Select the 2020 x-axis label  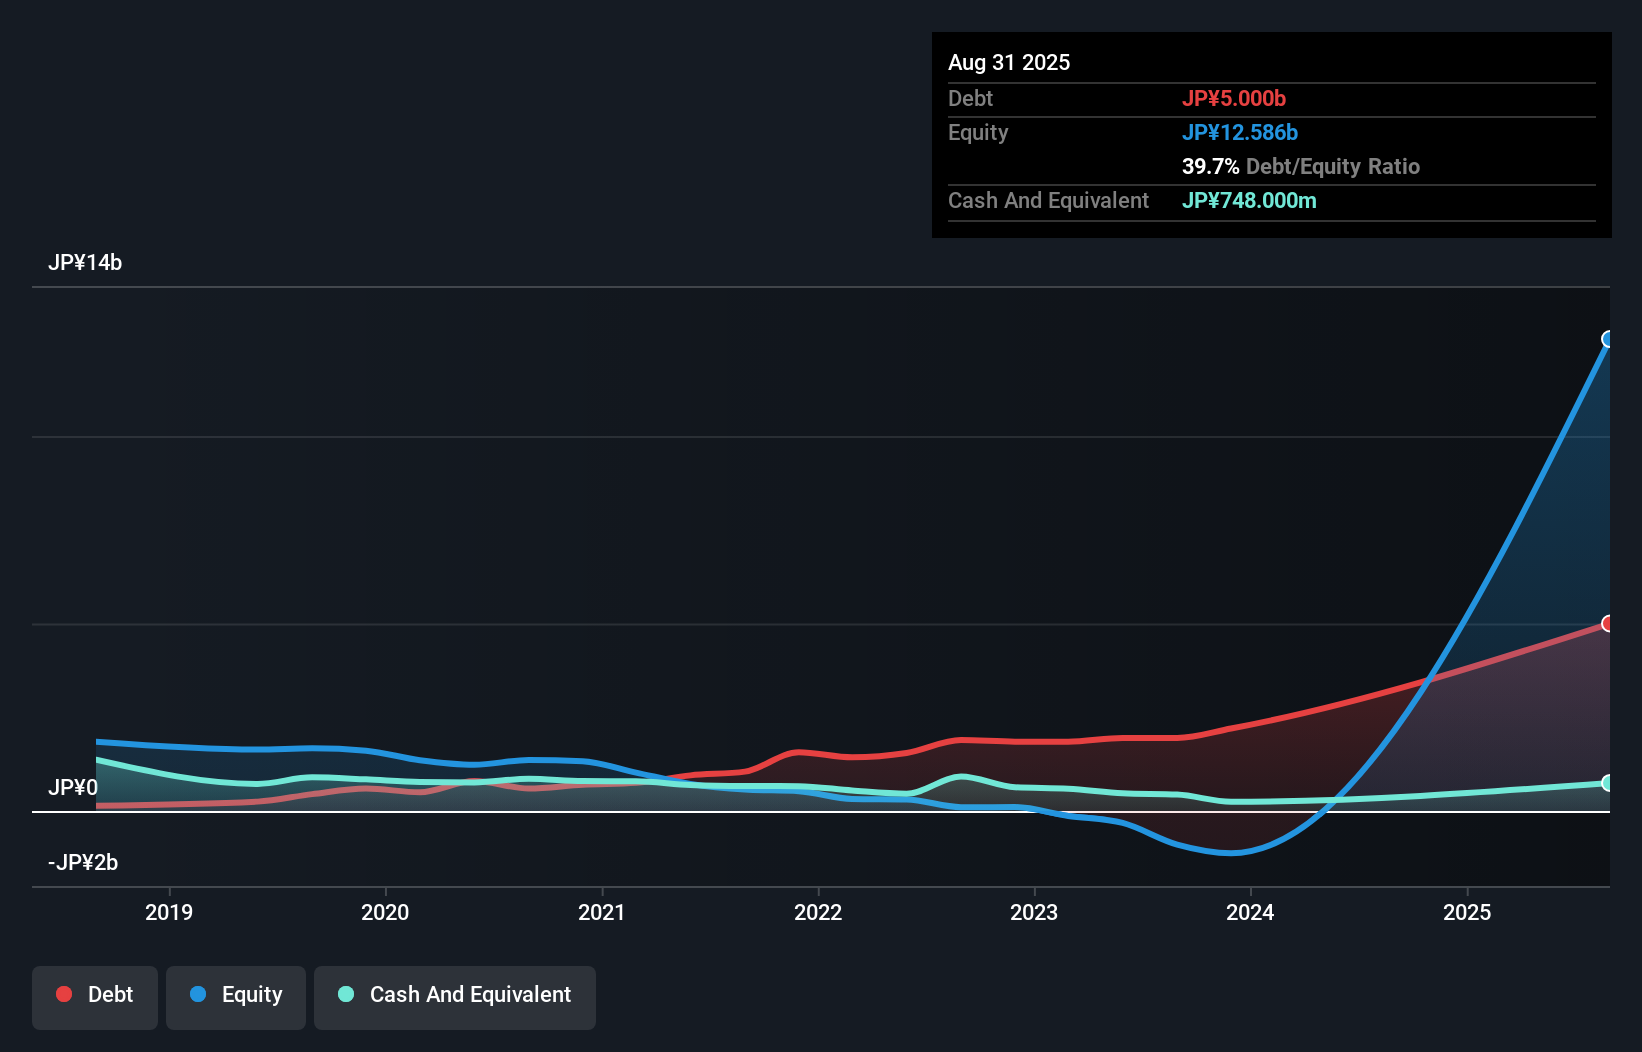pos(385,912)
